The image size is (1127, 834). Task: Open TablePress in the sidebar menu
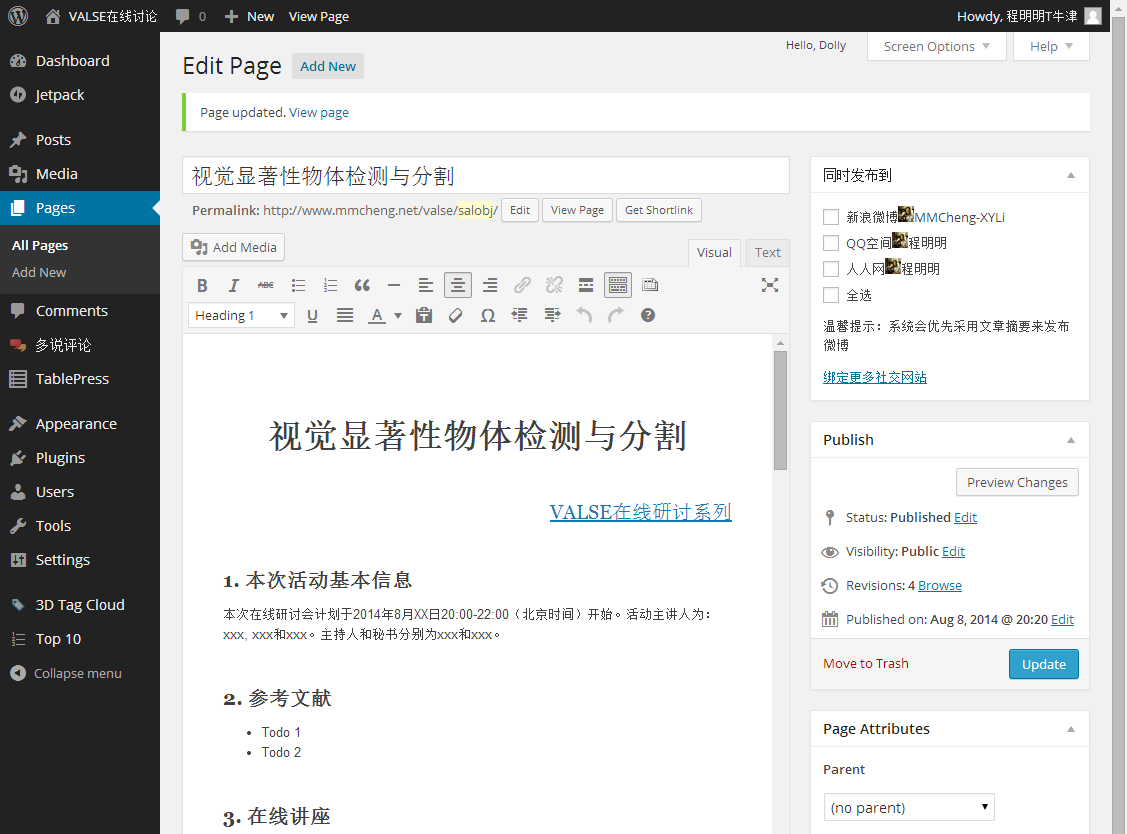(x=72, y=379)
